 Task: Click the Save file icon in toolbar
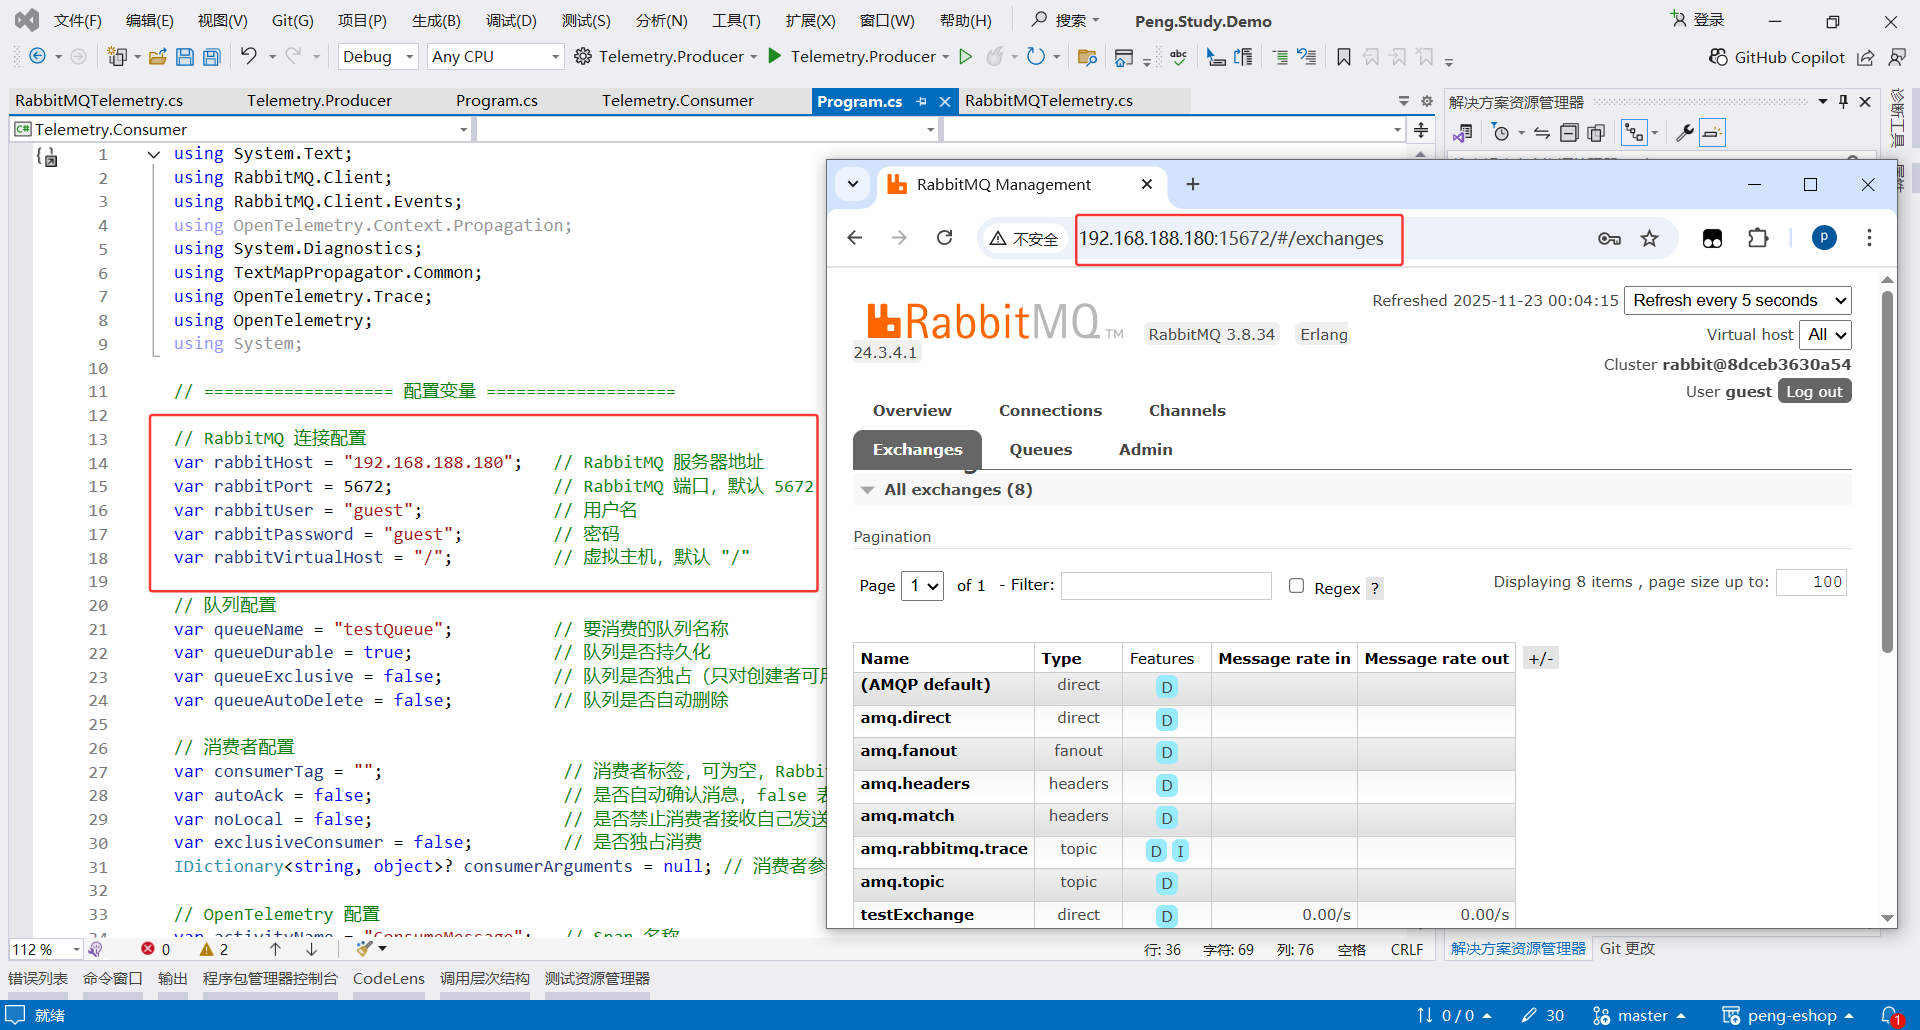click(185, 57)
